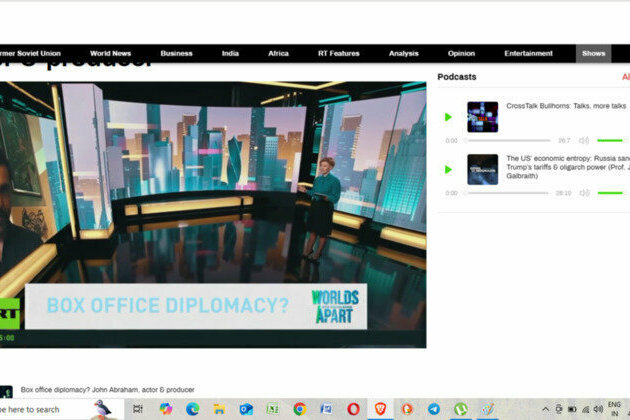
Task: Click the Podcasts heading
Action: [457, 77]
